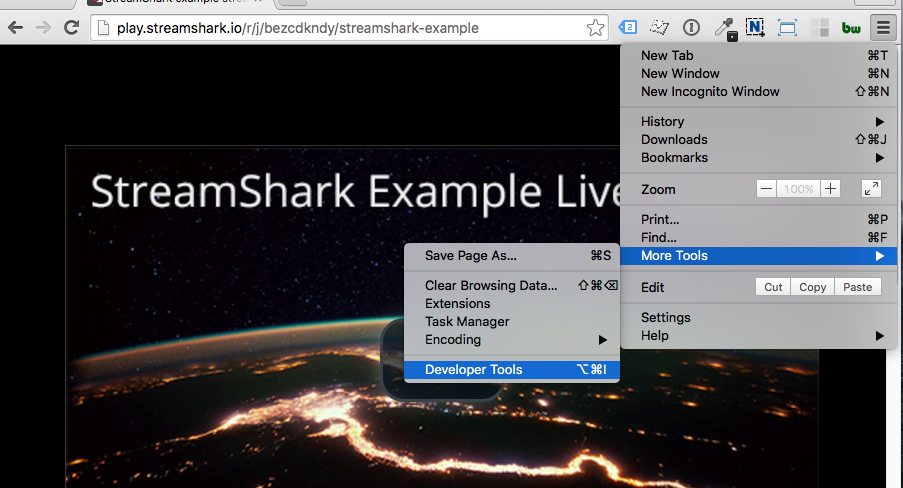The width and height of the screenshot is (903, 488).
Task: Click the 100% zoom level value
Action: pos(798,189)
